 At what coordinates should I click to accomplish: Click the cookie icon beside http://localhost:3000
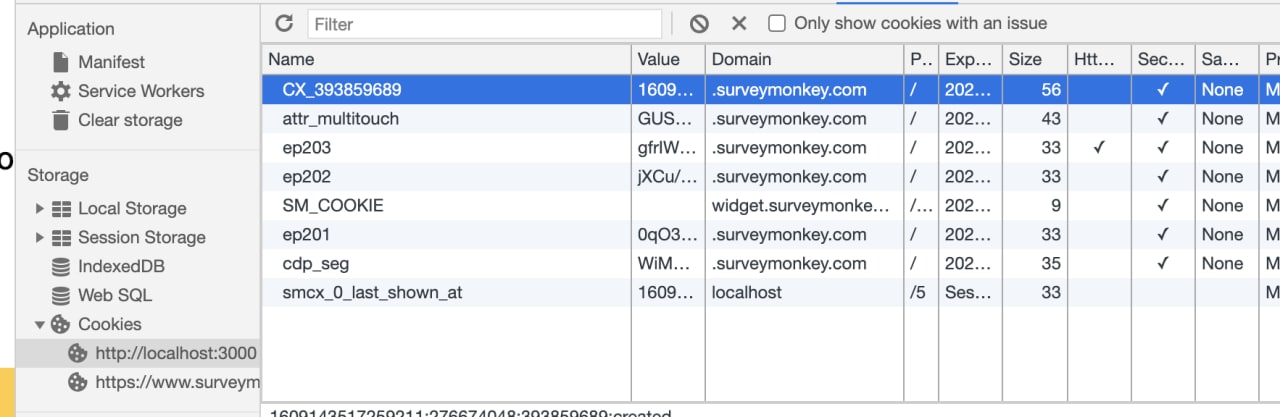[x=78, y=353]
